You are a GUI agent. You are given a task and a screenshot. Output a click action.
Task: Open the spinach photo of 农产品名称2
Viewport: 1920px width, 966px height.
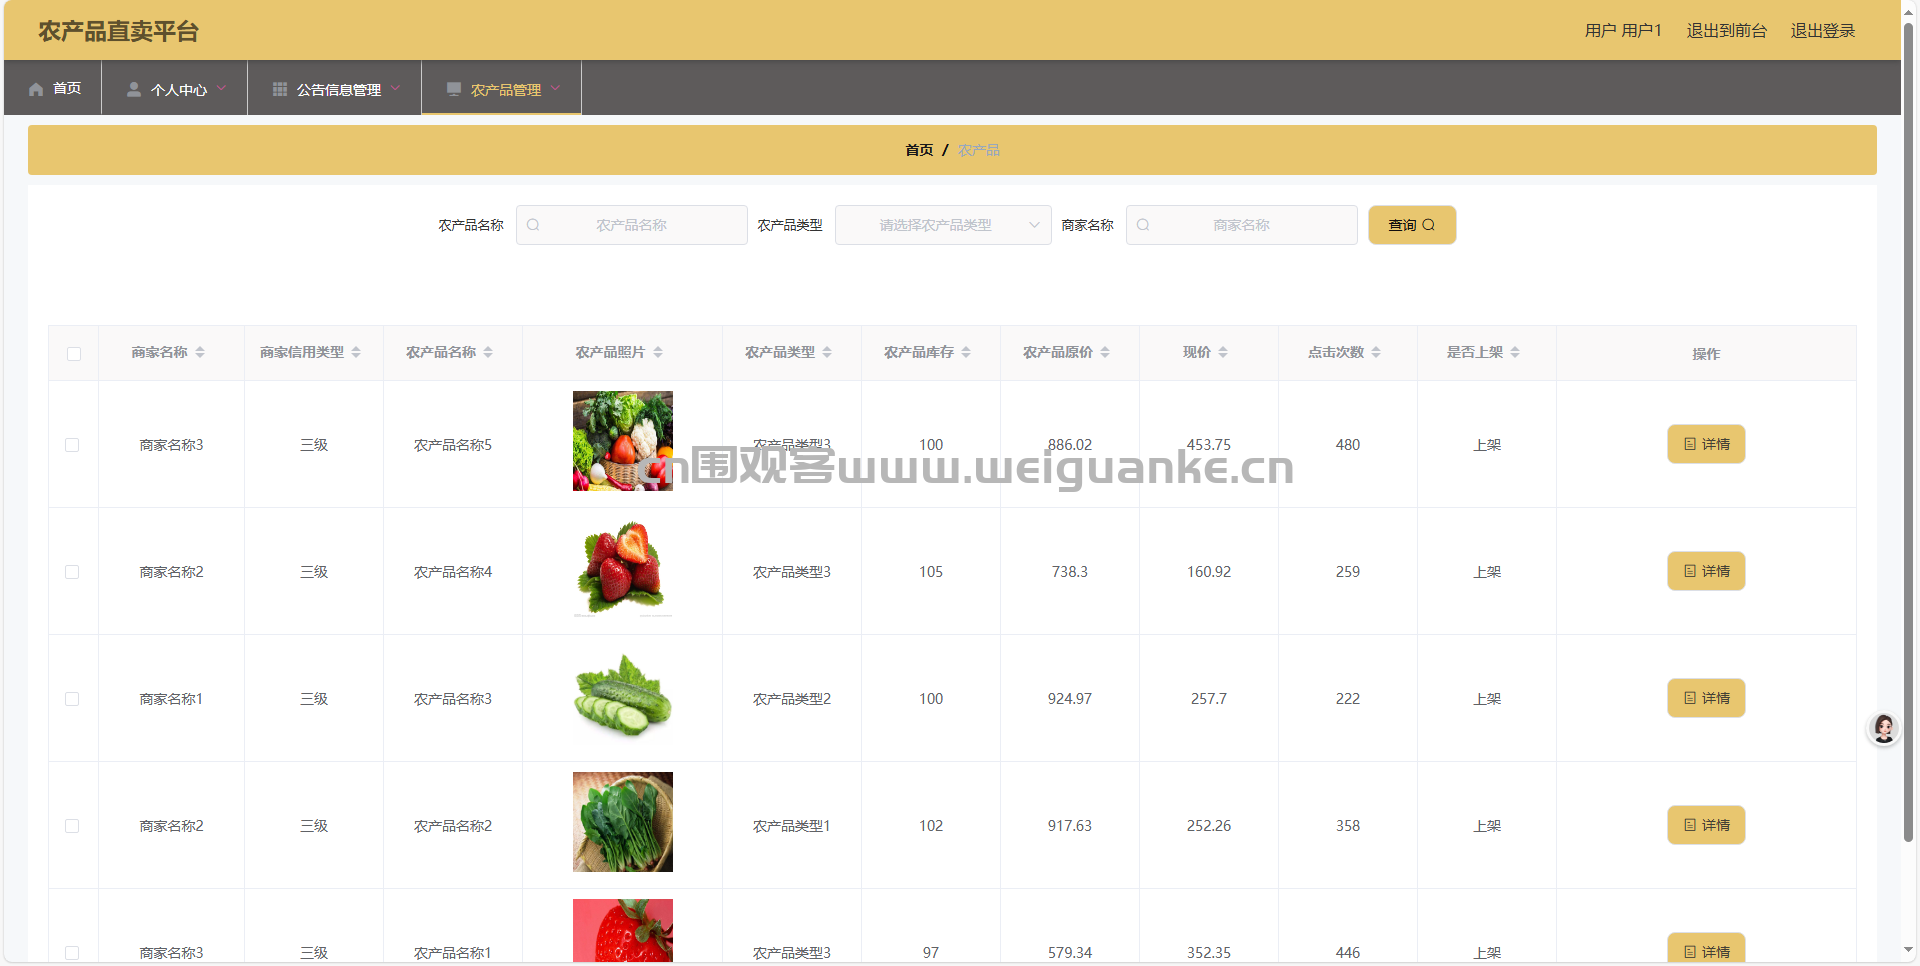pos(623,822)
